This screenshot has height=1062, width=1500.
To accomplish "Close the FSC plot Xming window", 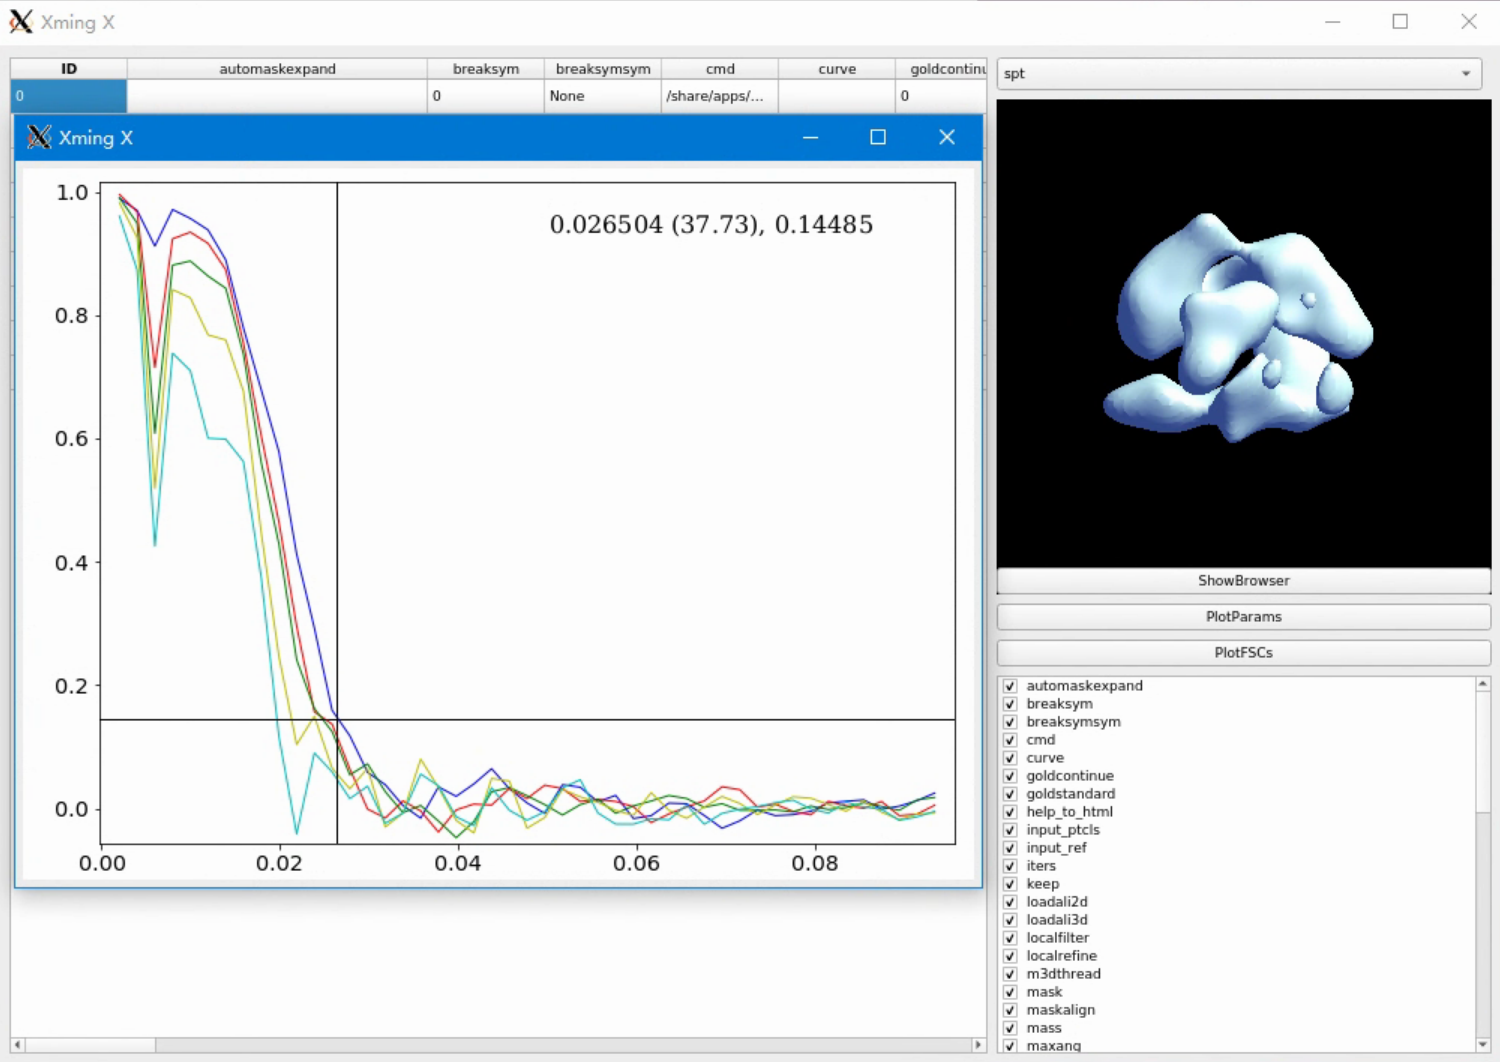I will point(947,137).
